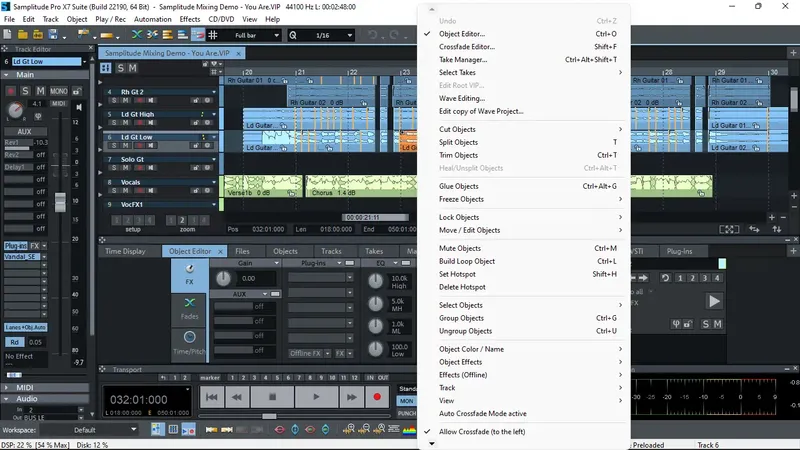Click the zoom-out waveform icon in the bottom toolbar

pos(364,430)
